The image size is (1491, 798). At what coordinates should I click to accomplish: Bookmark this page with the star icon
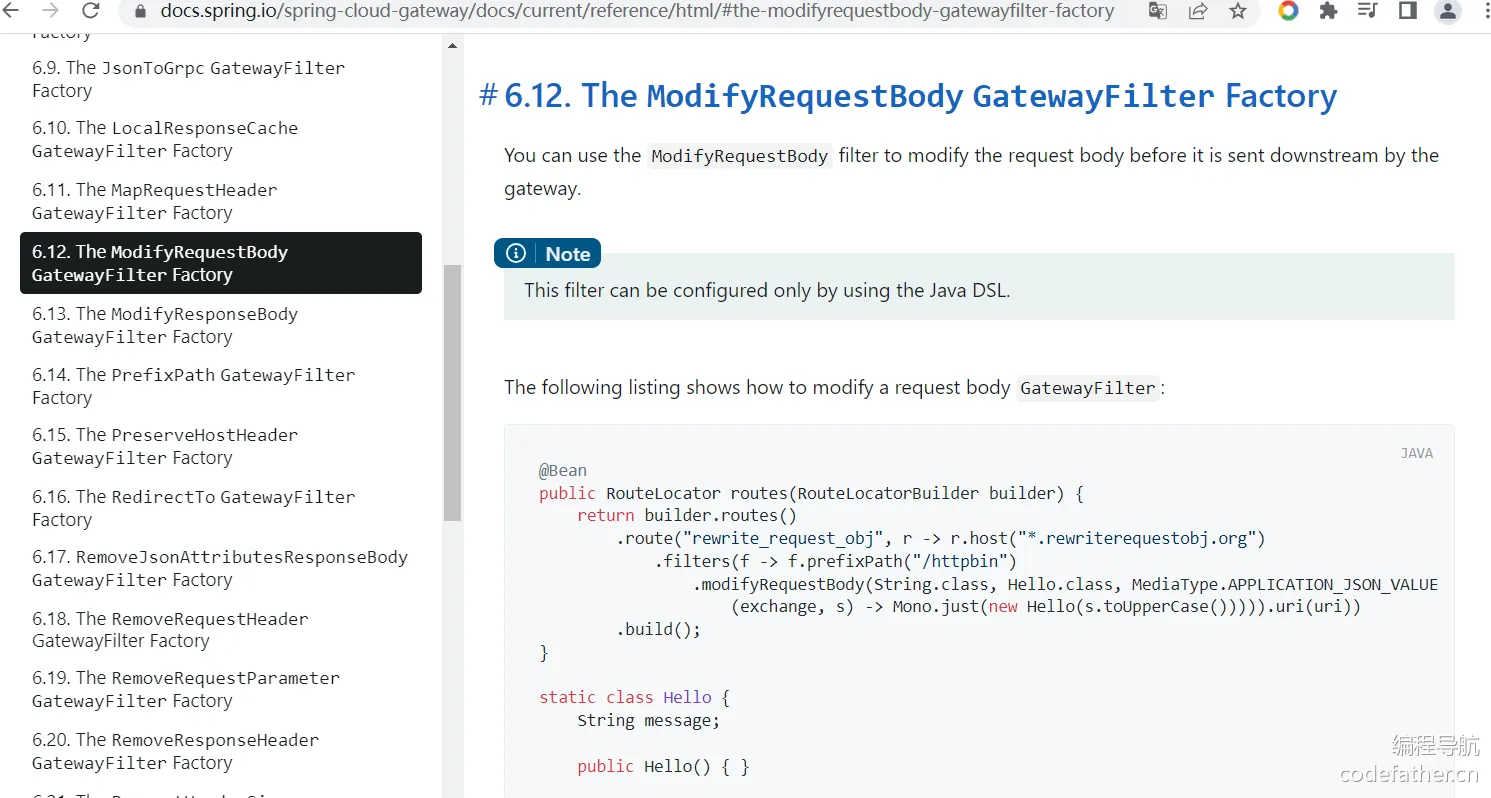1238,11
